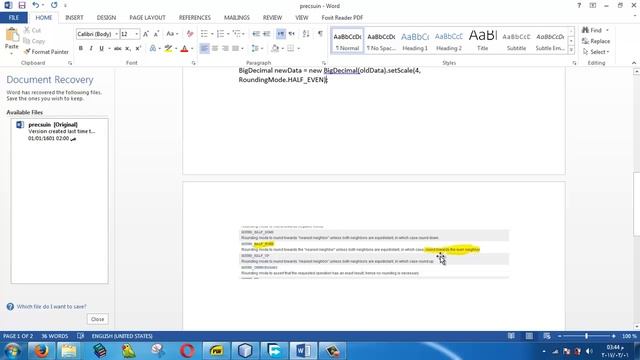Decrease paragraph indent
The width and height of the screenshot is (640, 360).
click(256, 34)
